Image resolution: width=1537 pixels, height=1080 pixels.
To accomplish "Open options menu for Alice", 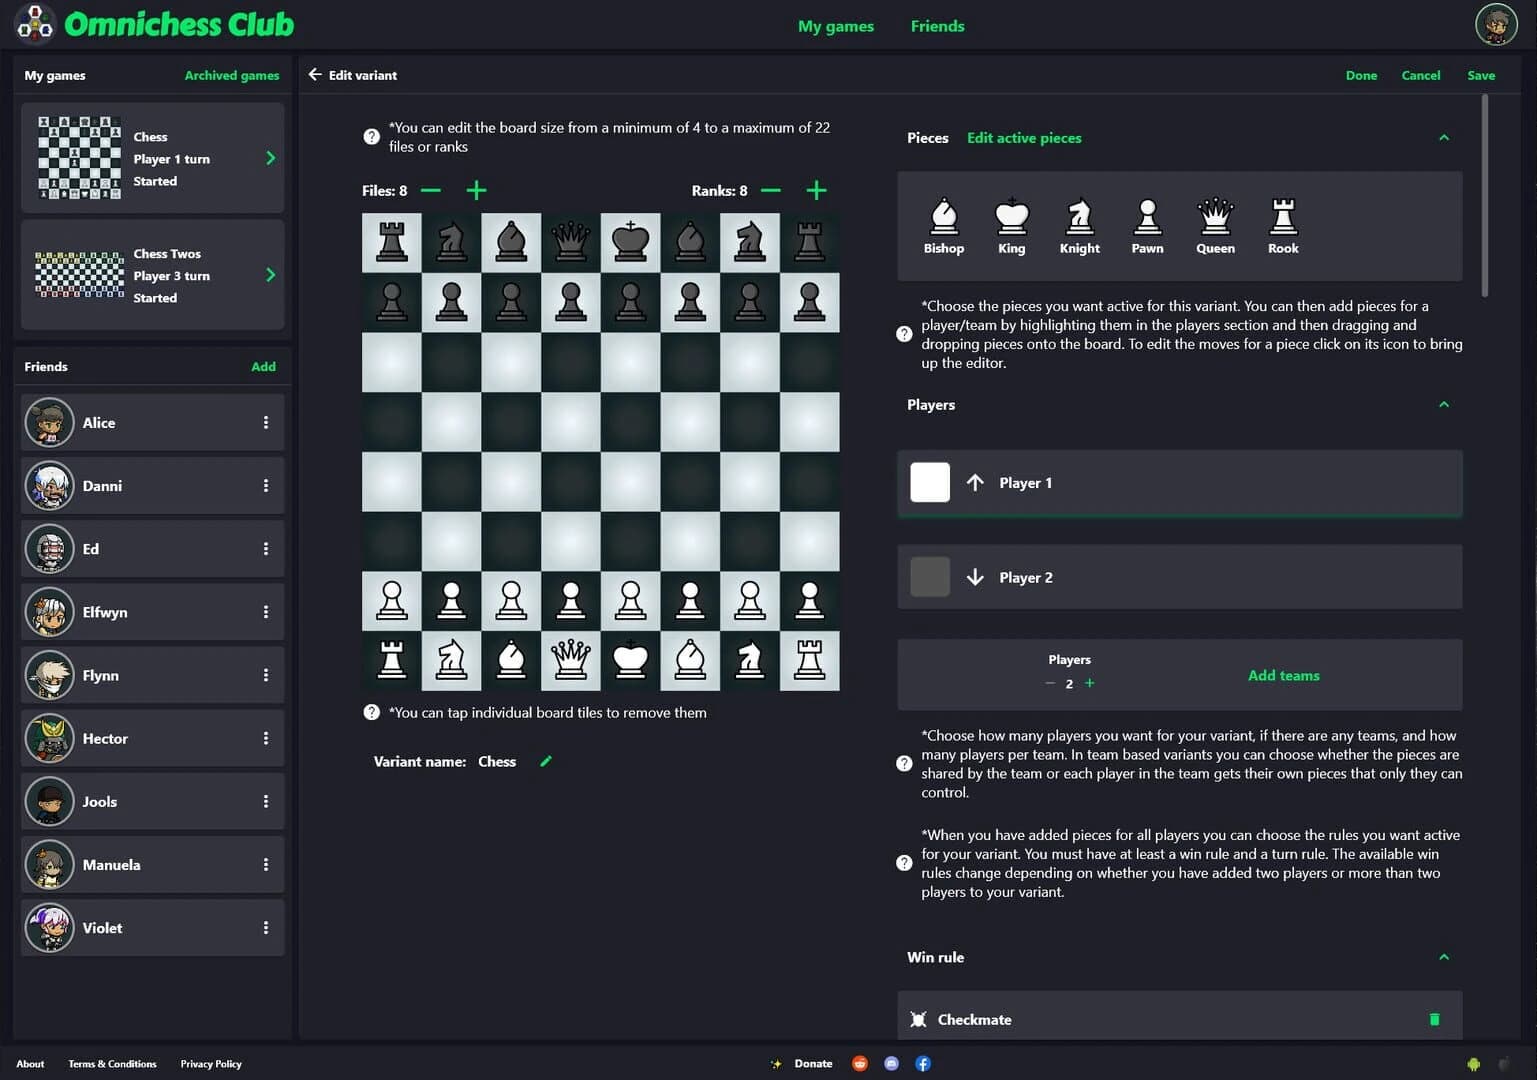I will pos(266,422).
